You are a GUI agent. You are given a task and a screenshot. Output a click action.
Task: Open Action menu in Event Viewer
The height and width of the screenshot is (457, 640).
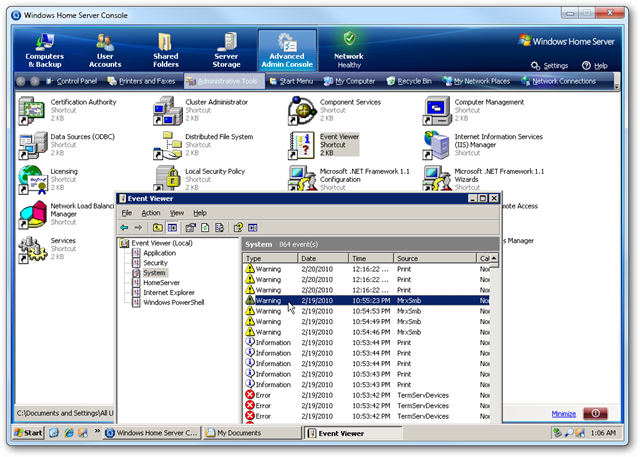(151, 213)
